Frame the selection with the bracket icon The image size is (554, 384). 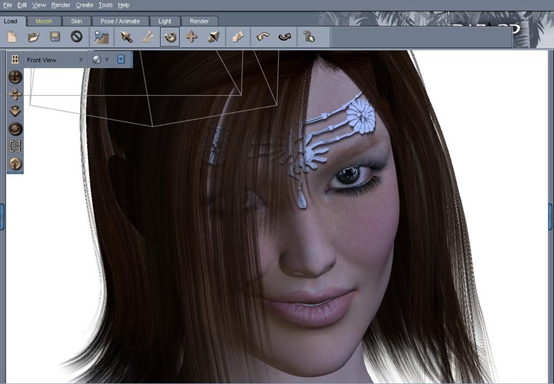click(x=15, y=146)
